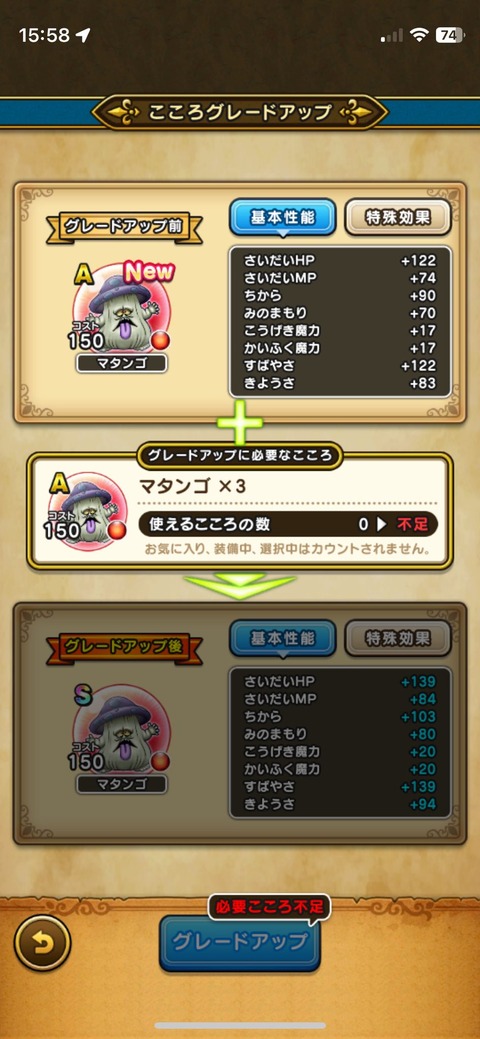Tap the round back arrow button
The height and width of the screenshot is (1039, 480).
tap(42, 943)
